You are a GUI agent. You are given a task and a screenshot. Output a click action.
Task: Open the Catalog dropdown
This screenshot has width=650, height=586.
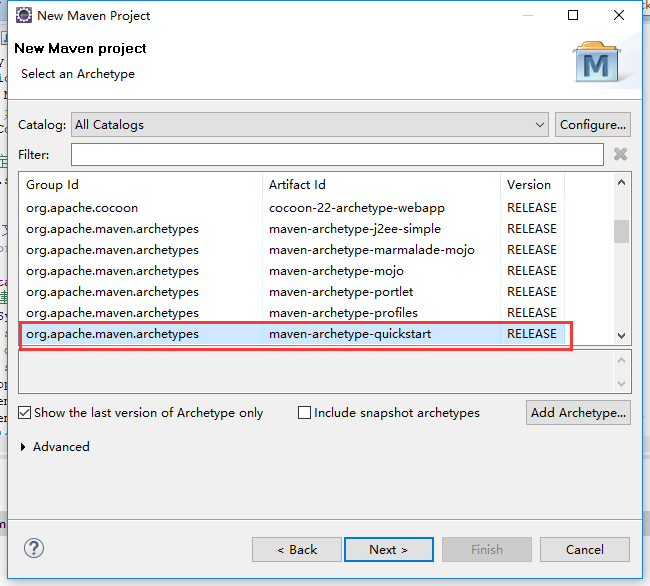pos(310,124)
